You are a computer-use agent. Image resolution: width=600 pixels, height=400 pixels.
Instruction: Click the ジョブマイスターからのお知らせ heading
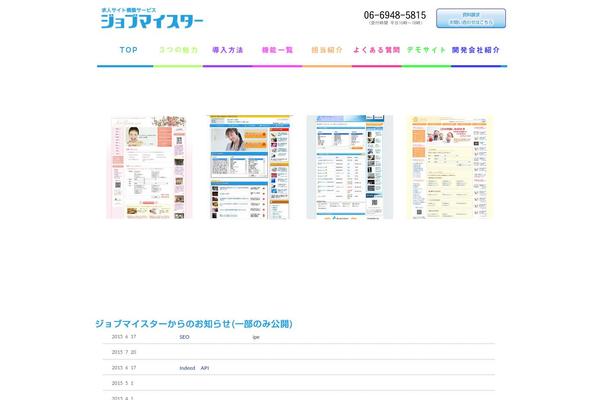coord(194,324)
